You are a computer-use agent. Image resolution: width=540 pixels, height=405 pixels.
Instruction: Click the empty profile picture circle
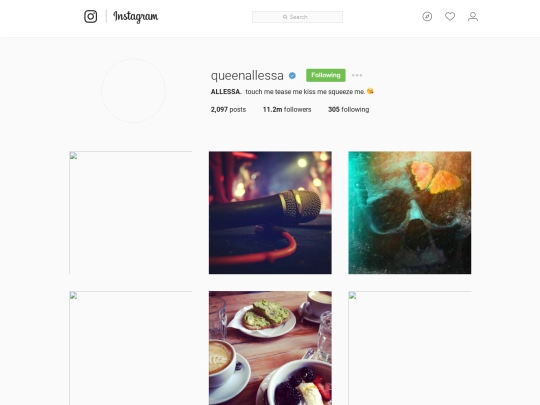pos(133,91)
